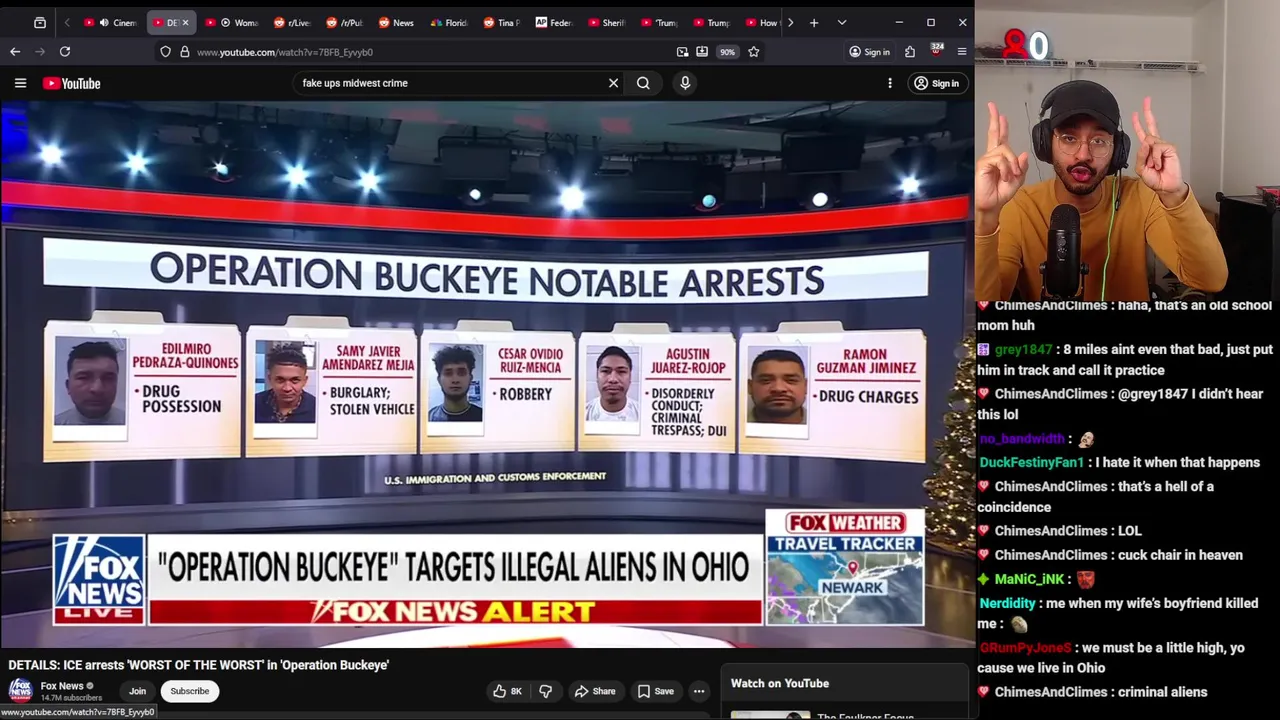Click chat username 'MaNiC_iNK'
The width and height of the screenshot is (1280, 720).
click(x=1029, y=579)
